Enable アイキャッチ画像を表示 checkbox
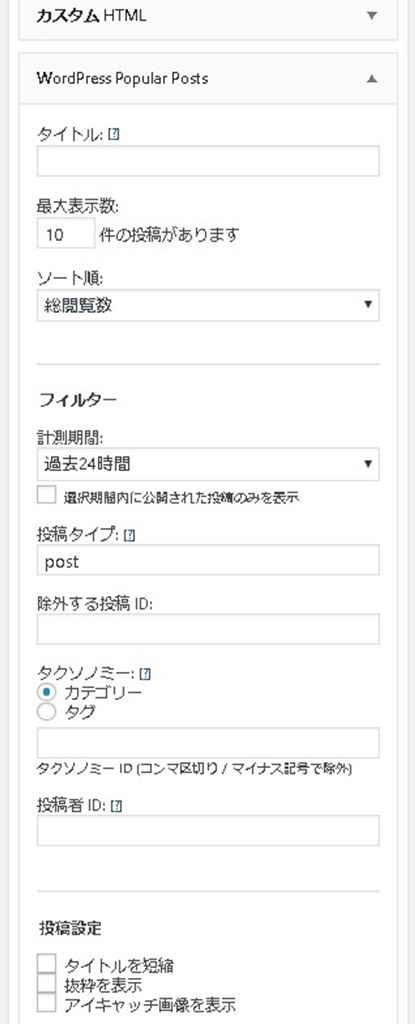Screen dimensions: 415x1024 tap(46, 1003)
